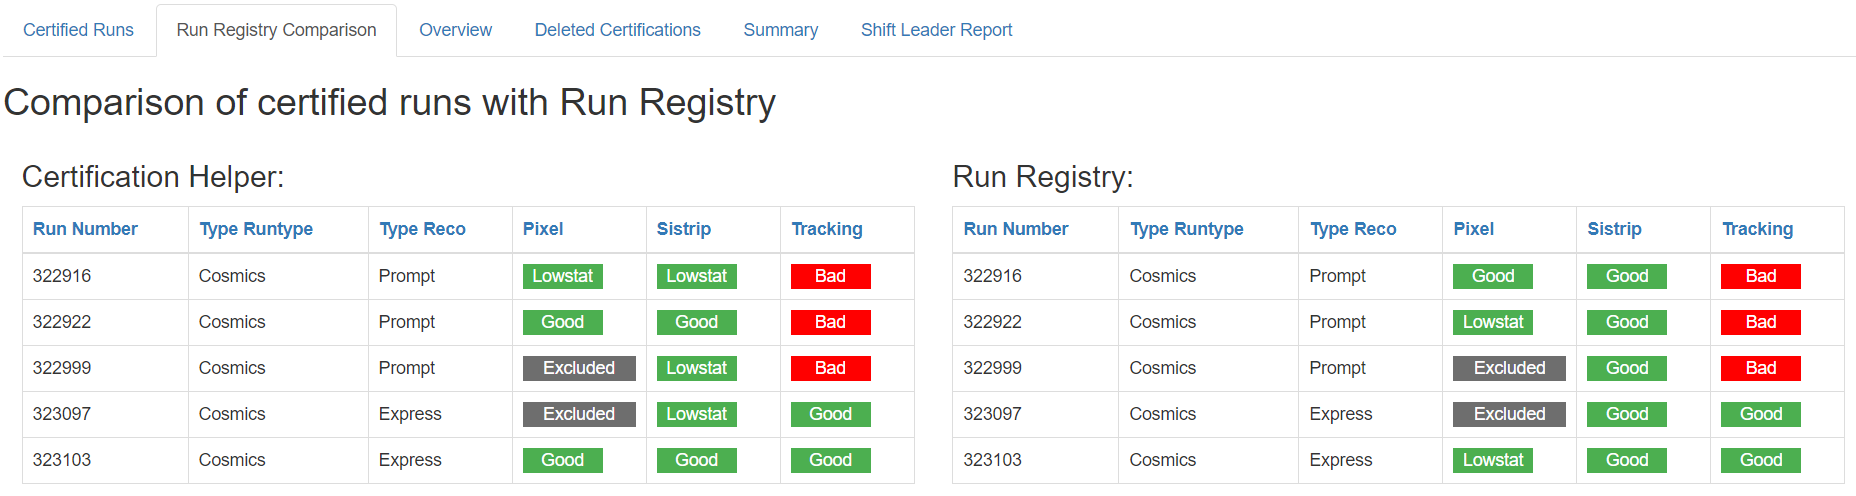Go to the Summary tab

[x=780, y=30]
